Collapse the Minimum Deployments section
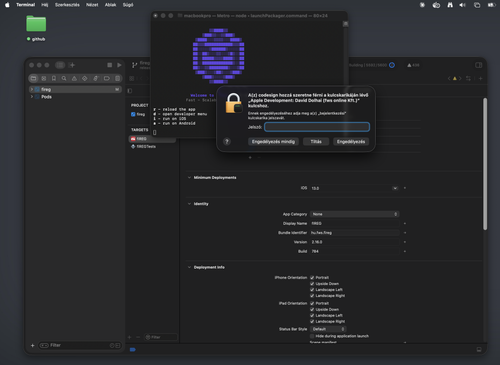 click(x=189, y=178)
